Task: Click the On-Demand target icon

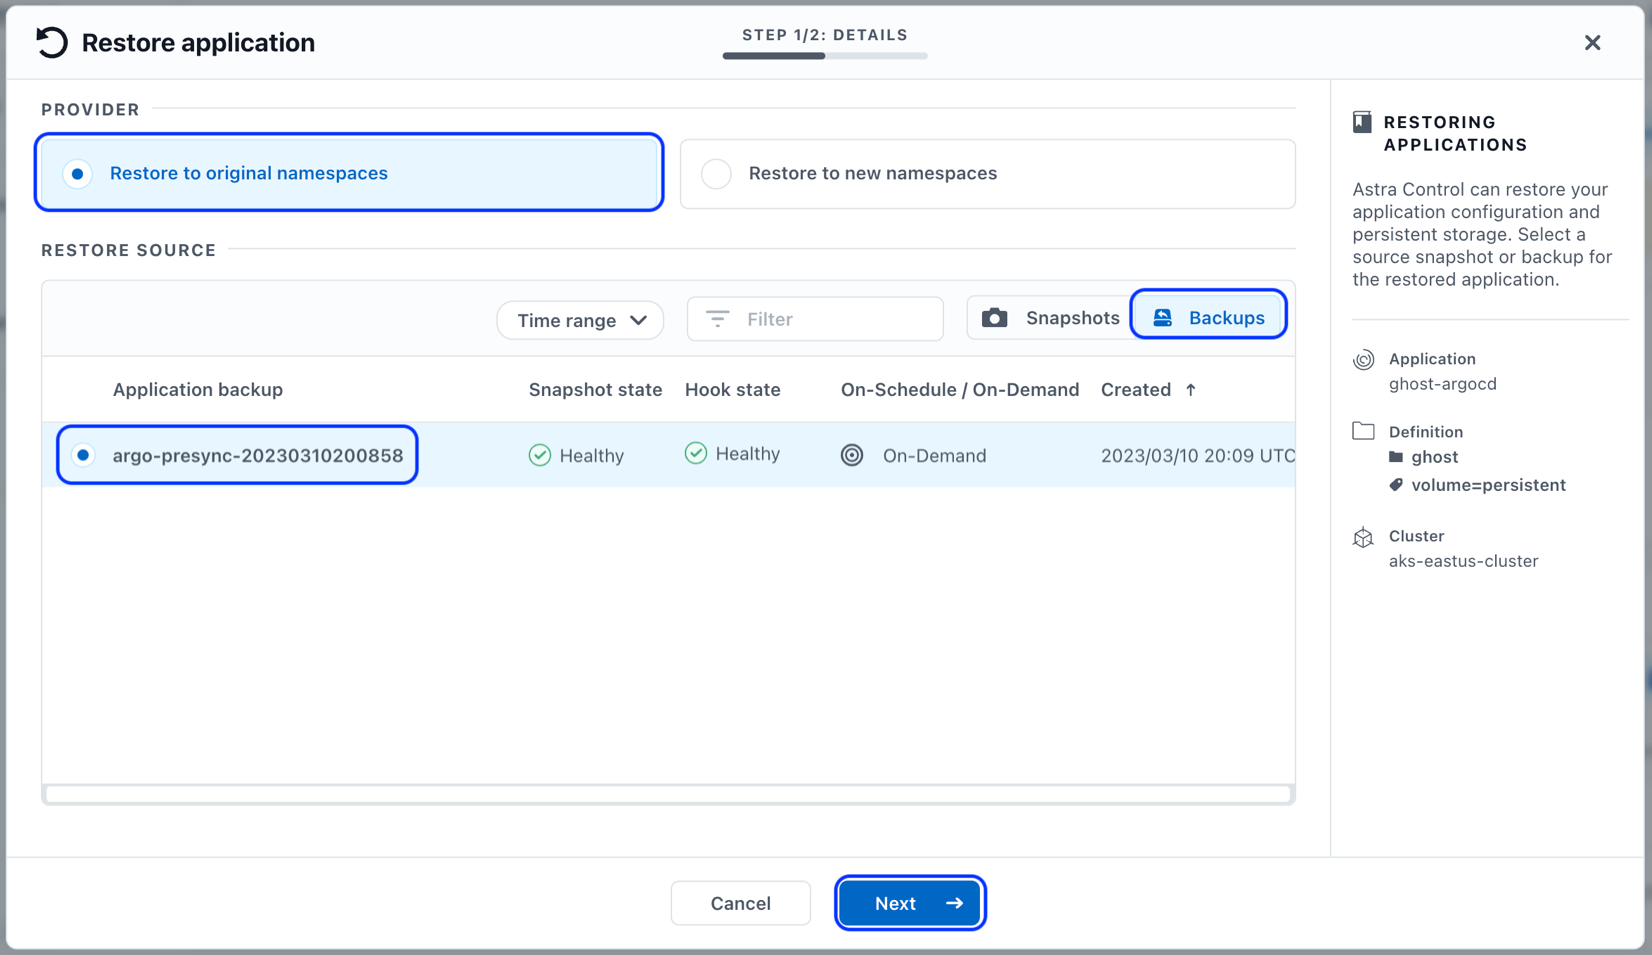Action: coord(852,455)
